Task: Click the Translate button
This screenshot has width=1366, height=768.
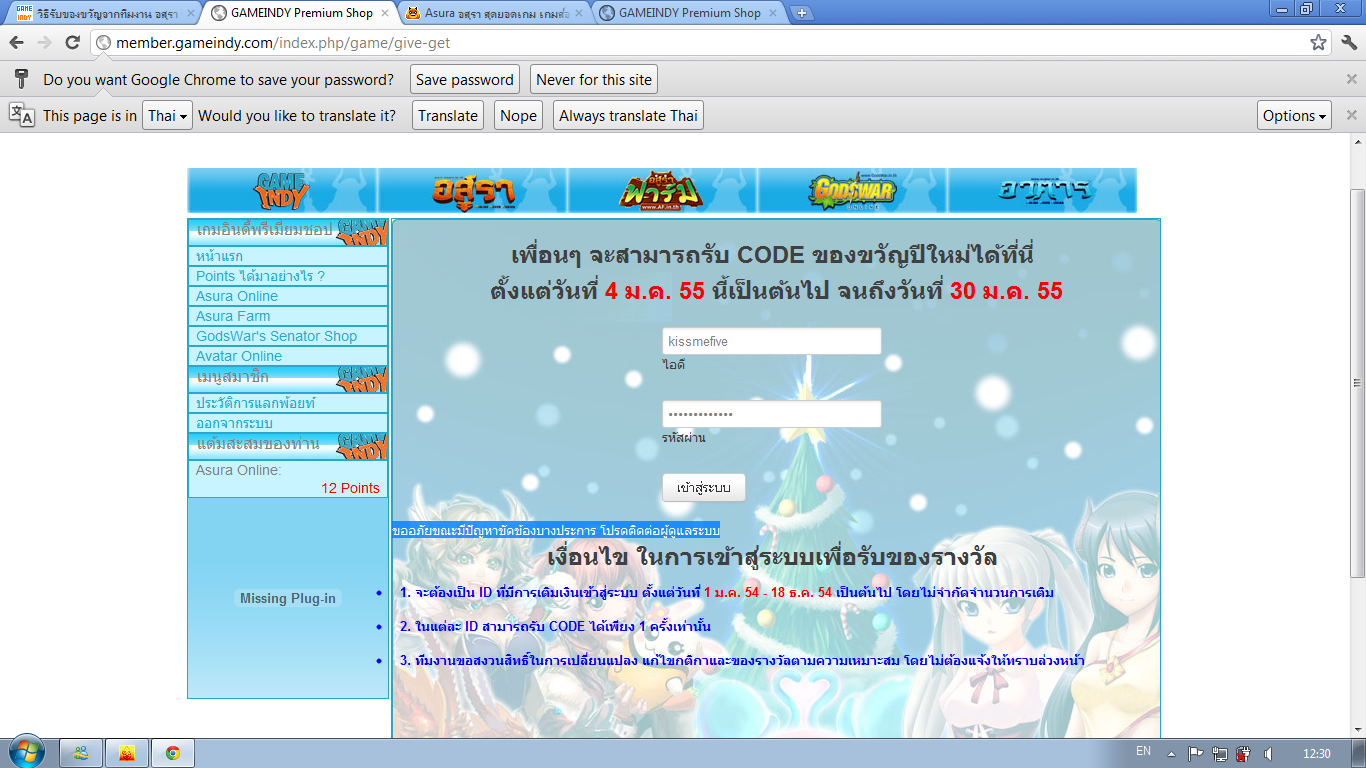Action: 447,116
